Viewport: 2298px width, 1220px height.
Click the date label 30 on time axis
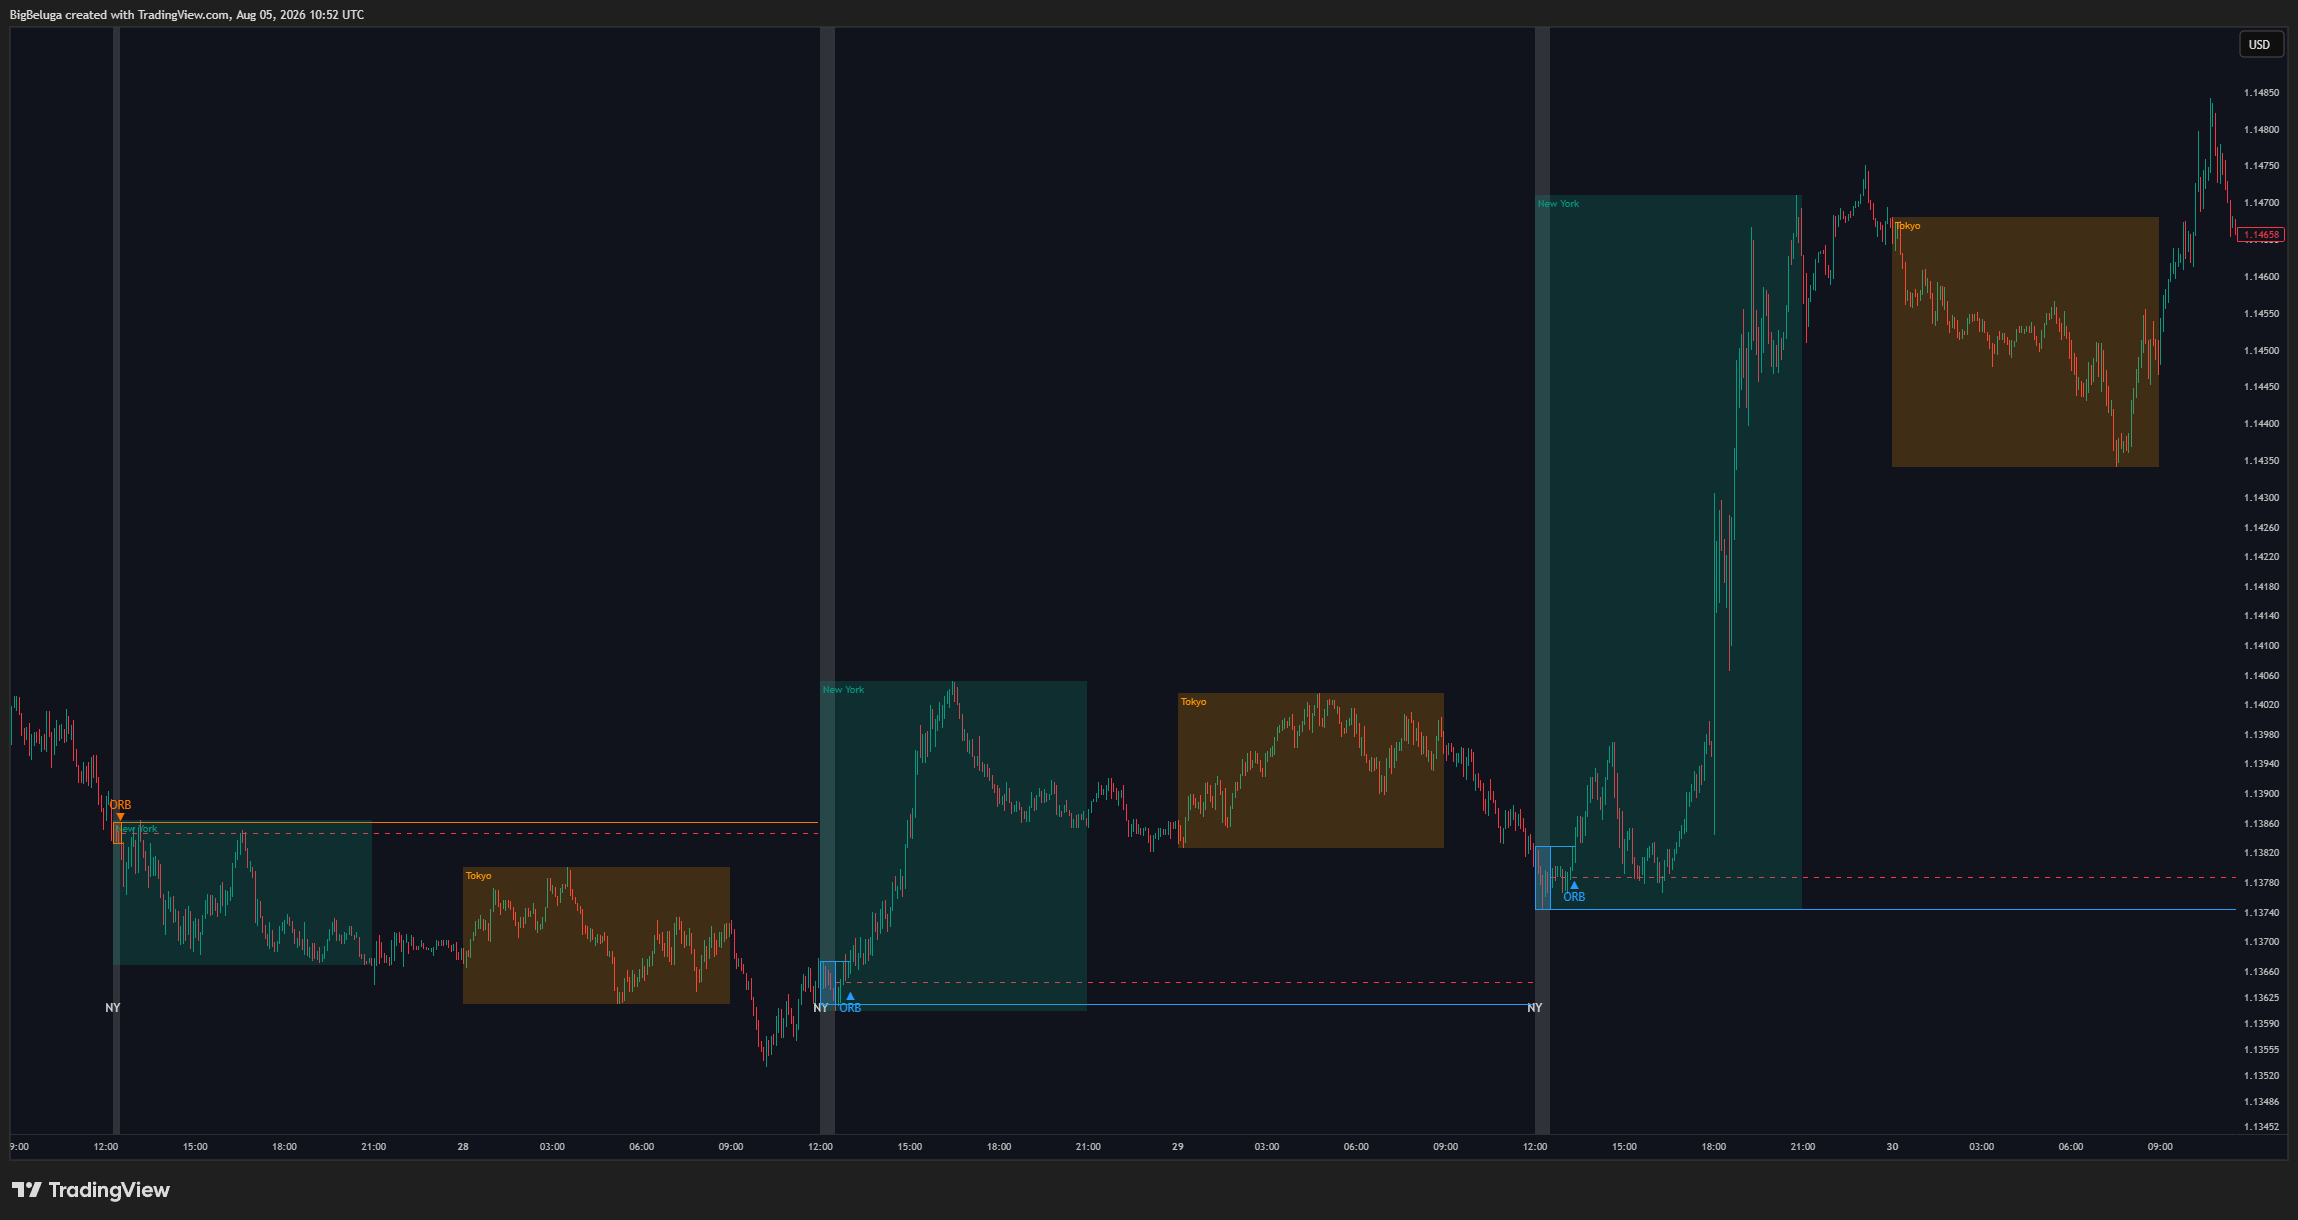tap(1892, 1147)
